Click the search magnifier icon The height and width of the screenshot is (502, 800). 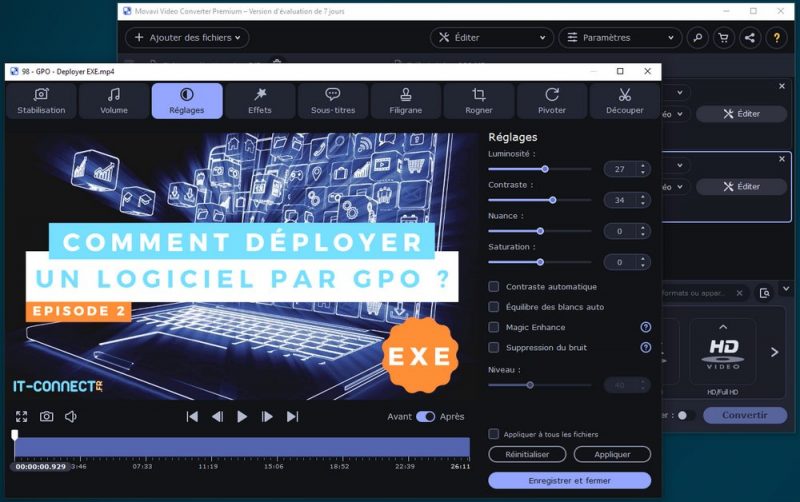click(698, 38)
